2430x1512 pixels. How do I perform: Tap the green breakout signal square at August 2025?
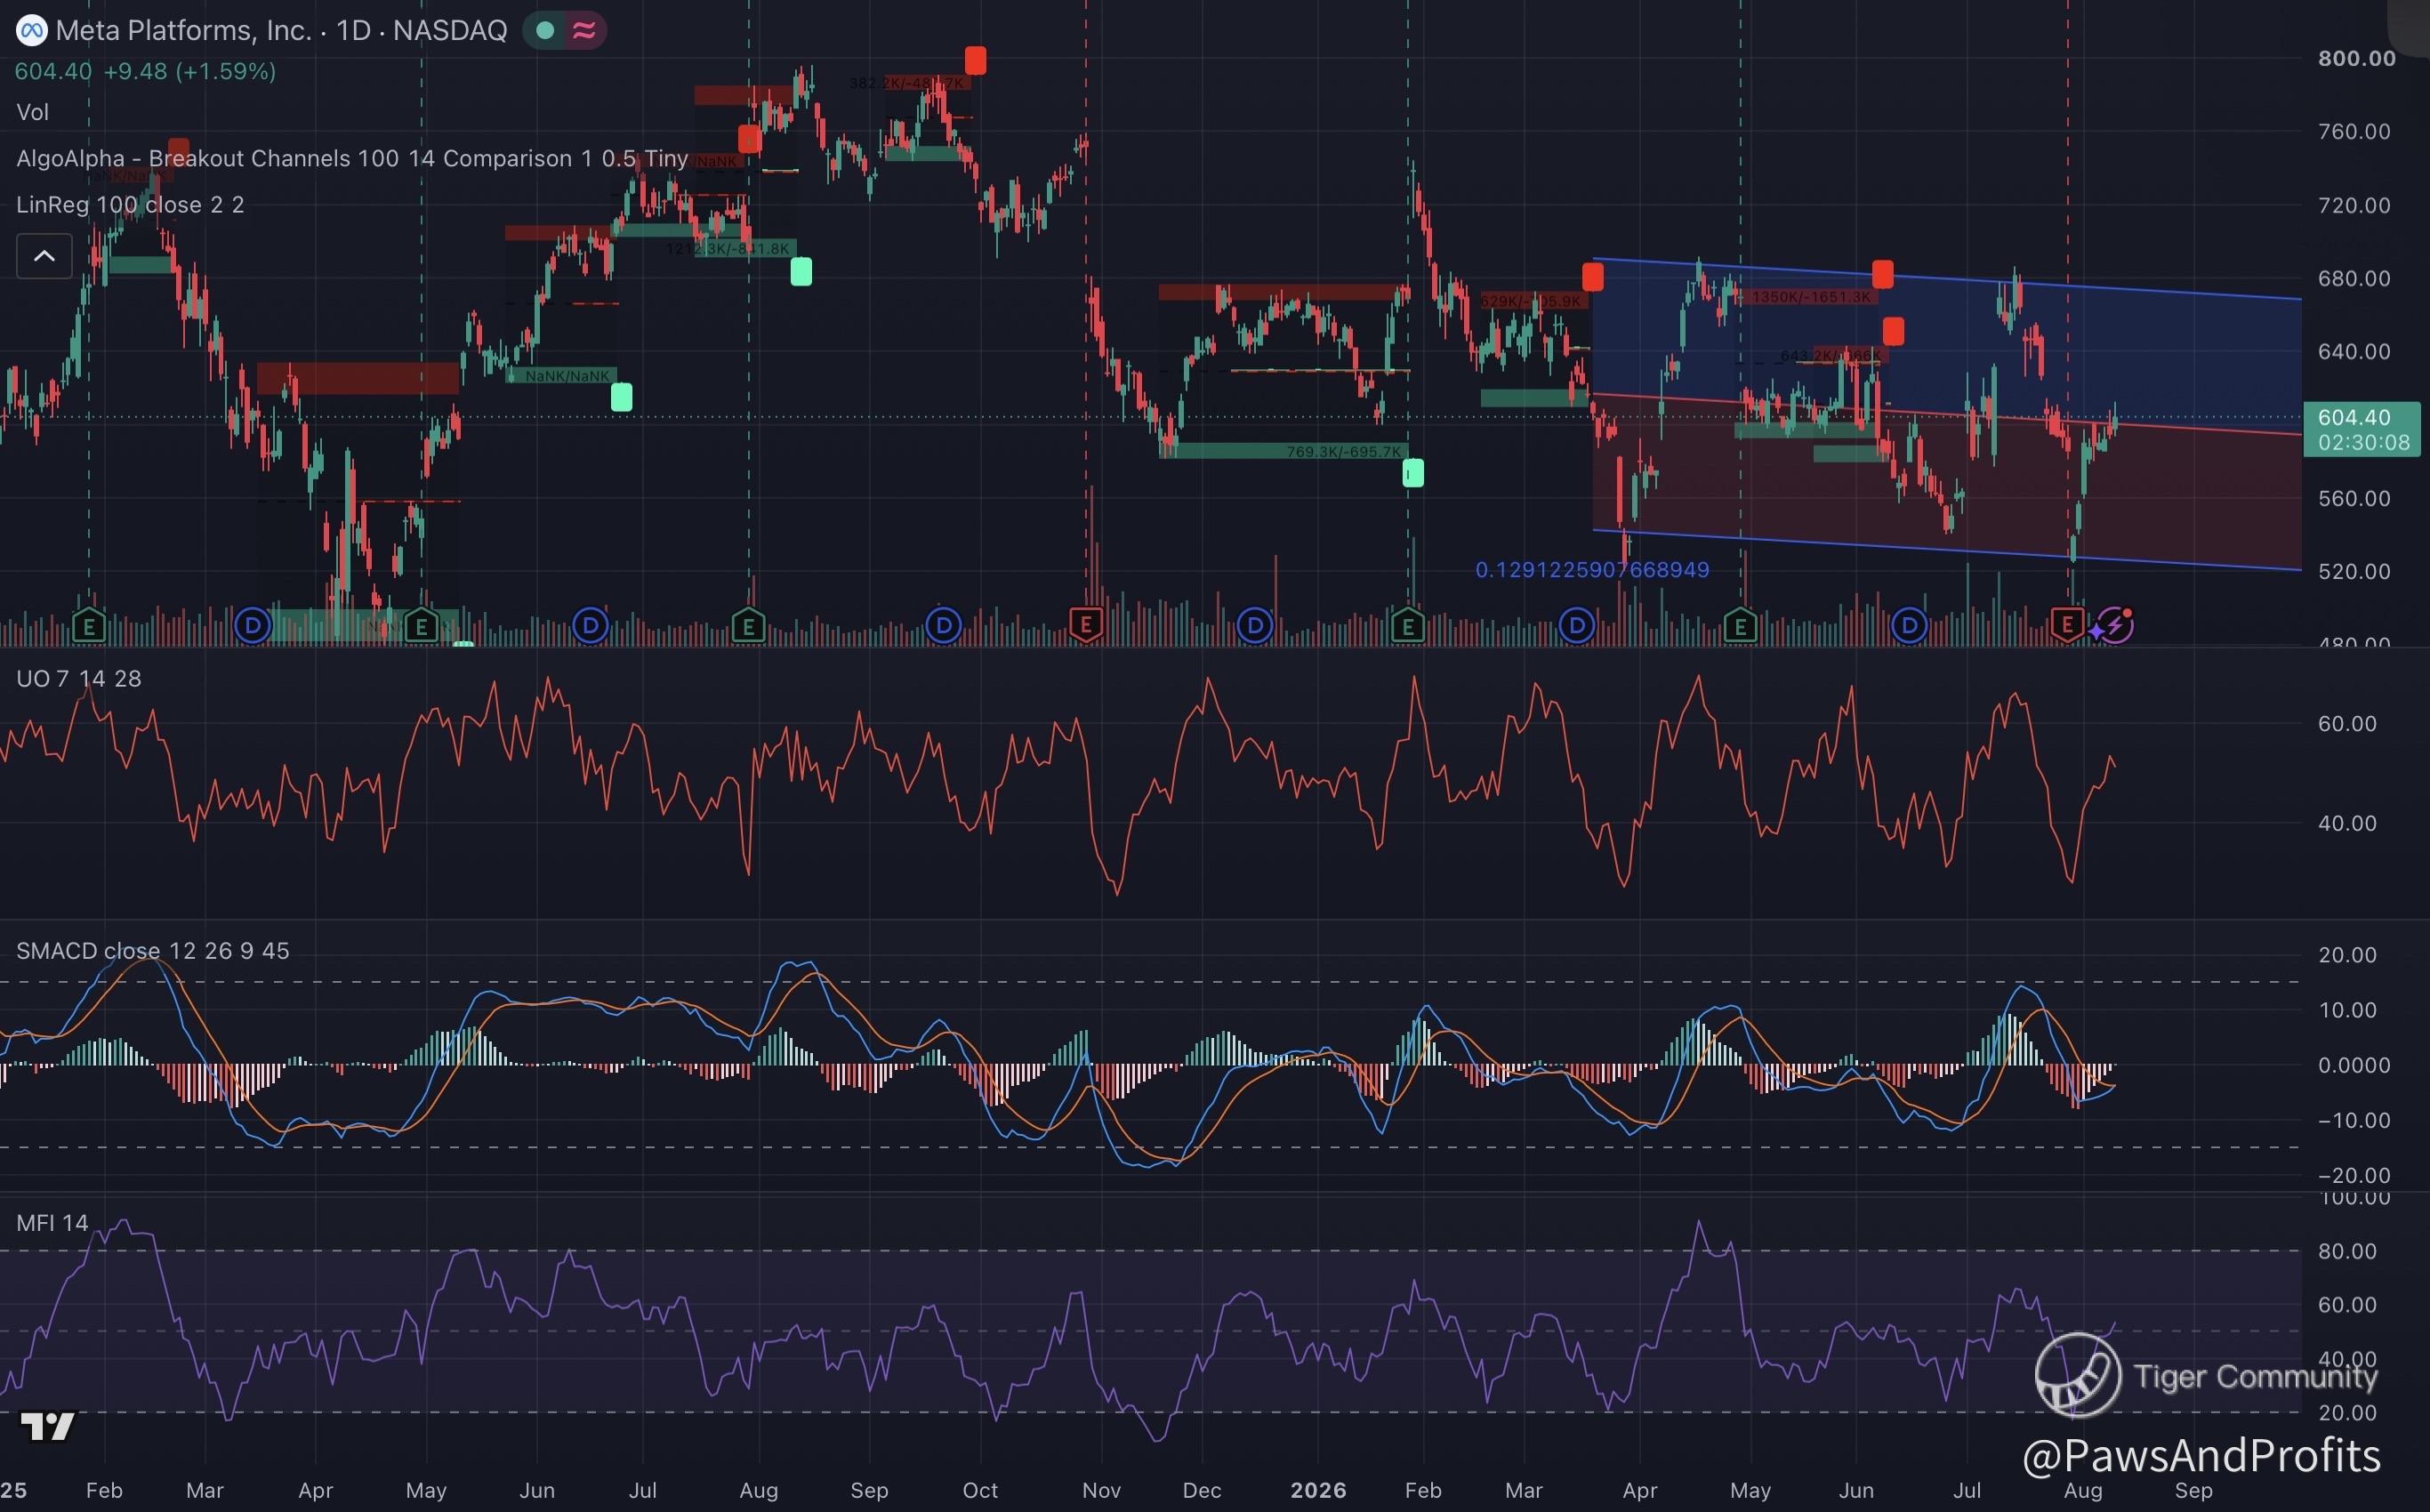[x=801, y=271]
